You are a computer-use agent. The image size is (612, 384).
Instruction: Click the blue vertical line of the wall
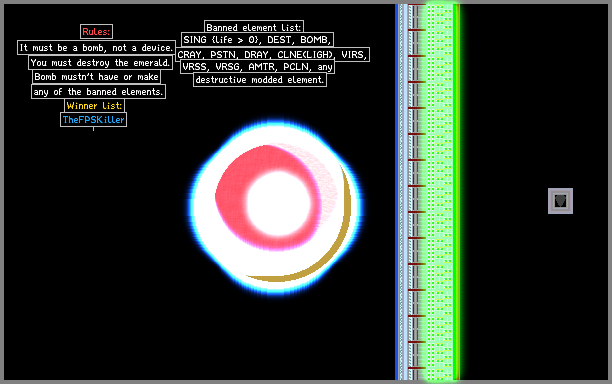pos(397,192)
